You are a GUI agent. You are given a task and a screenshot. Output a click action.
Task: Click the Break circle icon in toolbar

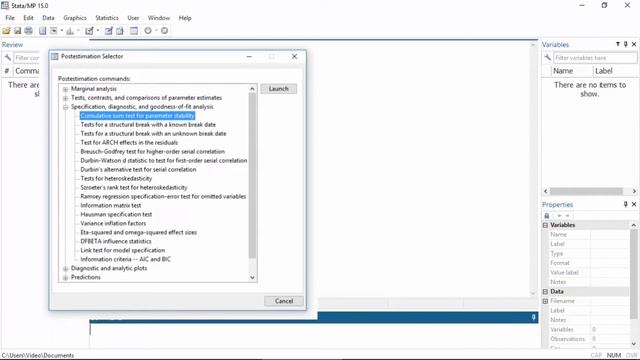point(164,31)
